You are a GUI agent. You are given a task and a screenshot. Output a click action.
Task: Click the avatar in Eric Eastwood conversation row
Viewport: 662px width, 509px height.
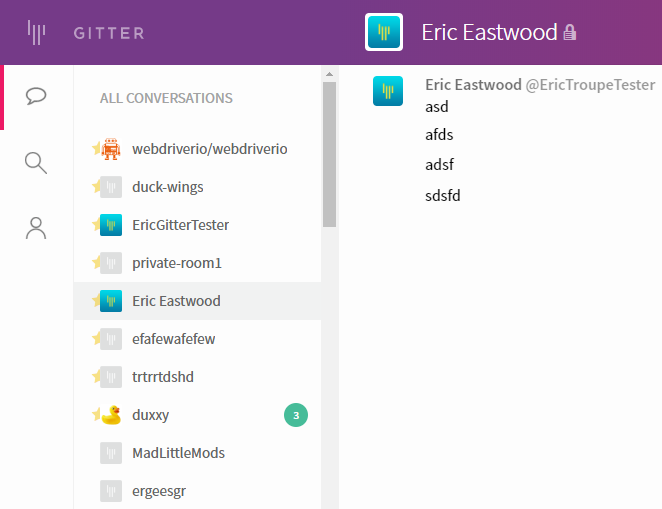(x=111, y=301)
